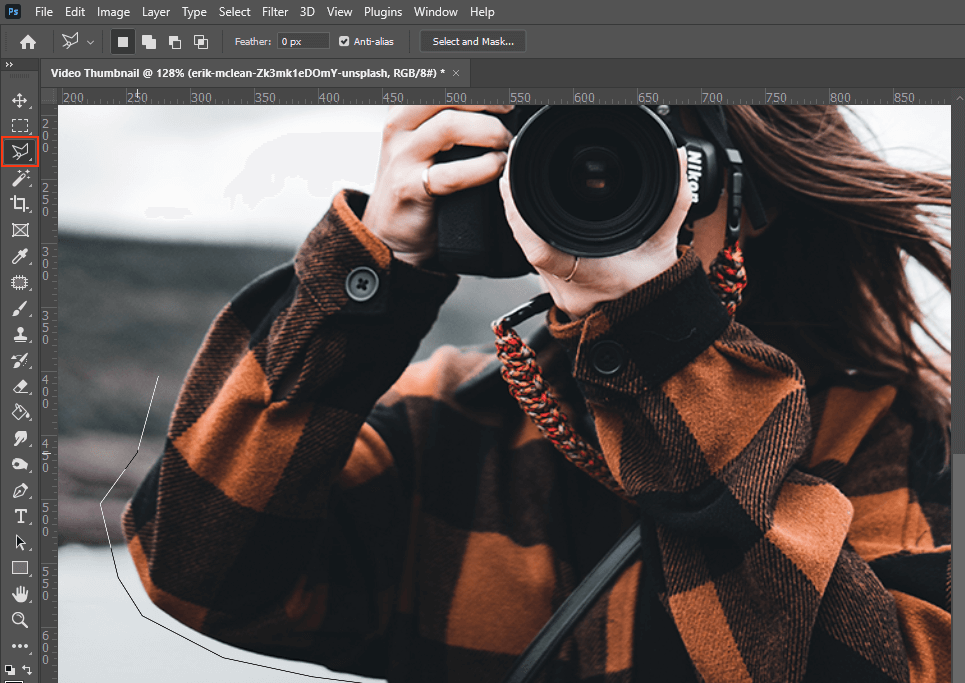The height and width of the screenshot is (683, 965).
Task: Click the Photoshop Ps logo
Action: tap(13, 12)
